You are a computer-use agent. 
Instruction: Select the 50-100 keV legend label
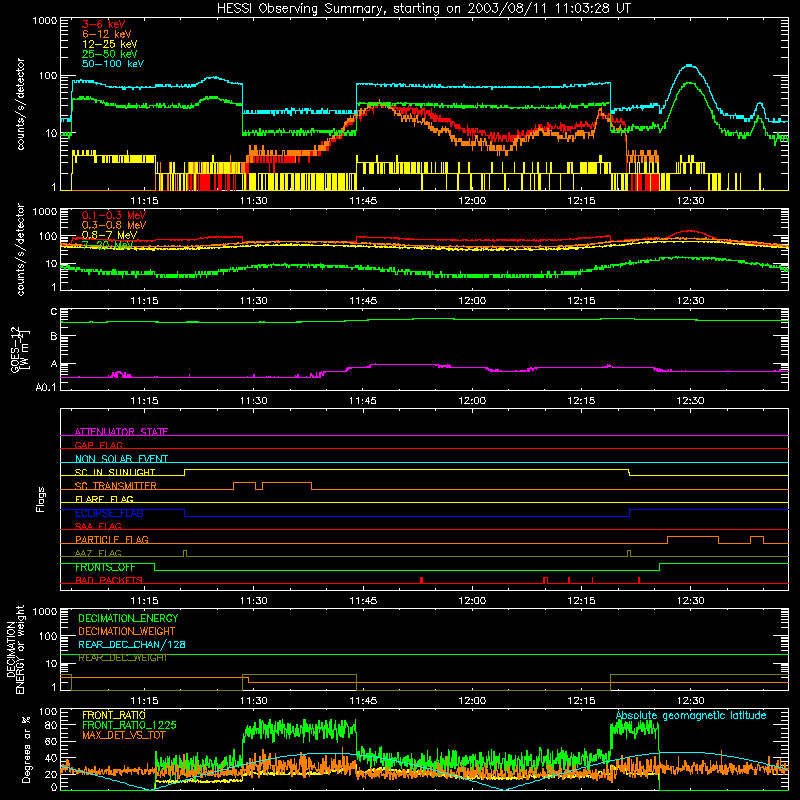point(113,64)
